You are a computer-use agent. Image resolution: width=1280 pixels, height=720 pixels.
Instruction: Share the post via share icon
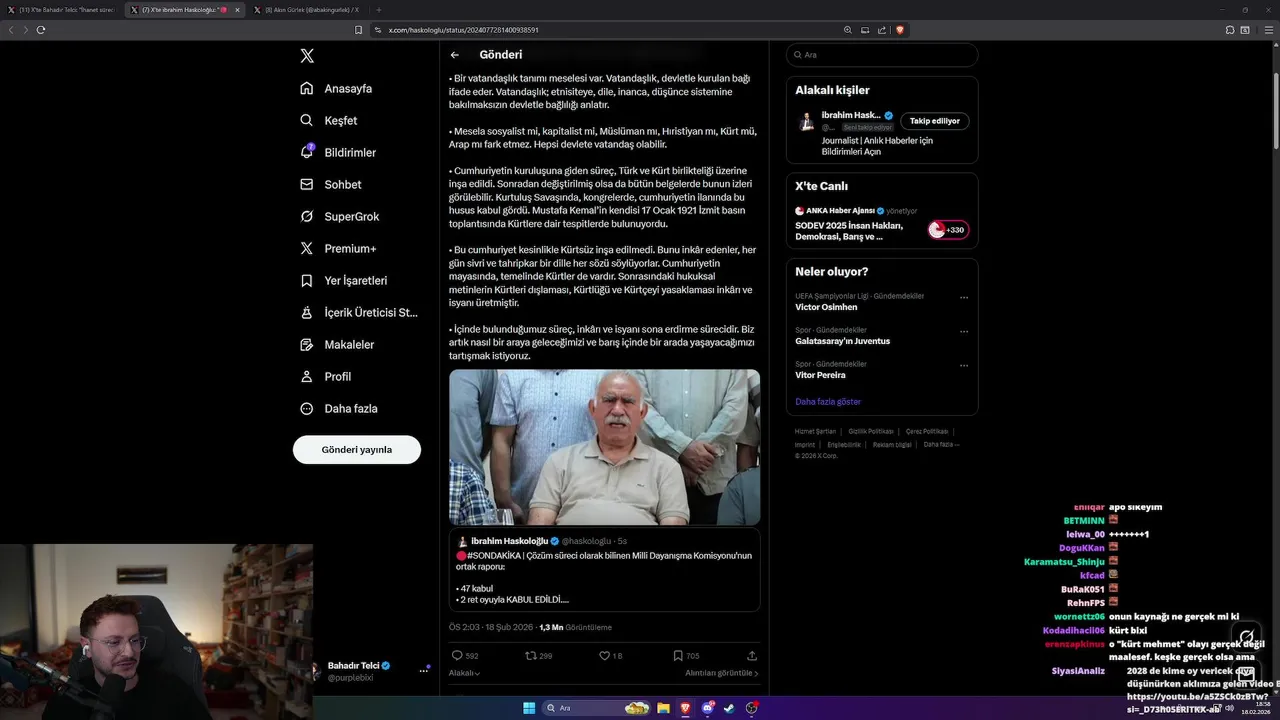point(752,656)
